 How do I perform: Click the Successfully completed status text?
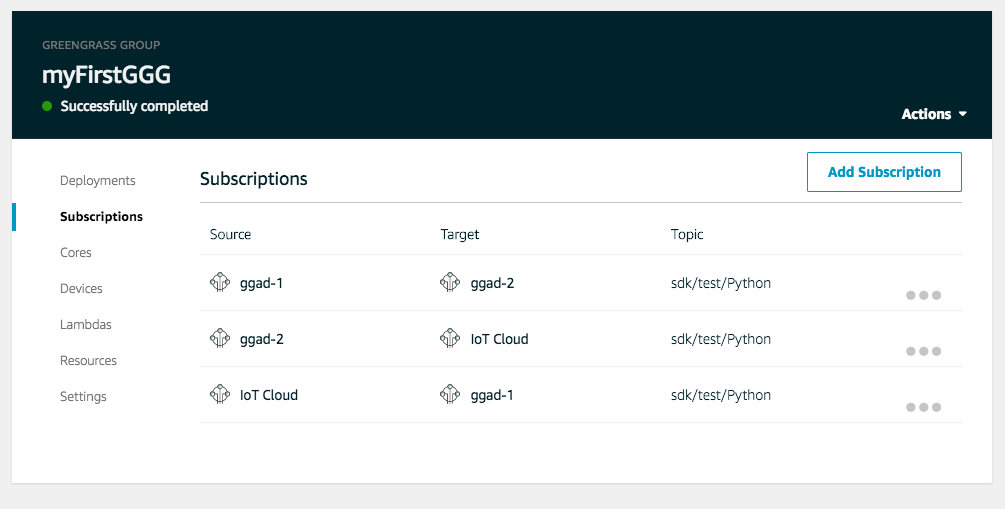(x=134, y=106)
